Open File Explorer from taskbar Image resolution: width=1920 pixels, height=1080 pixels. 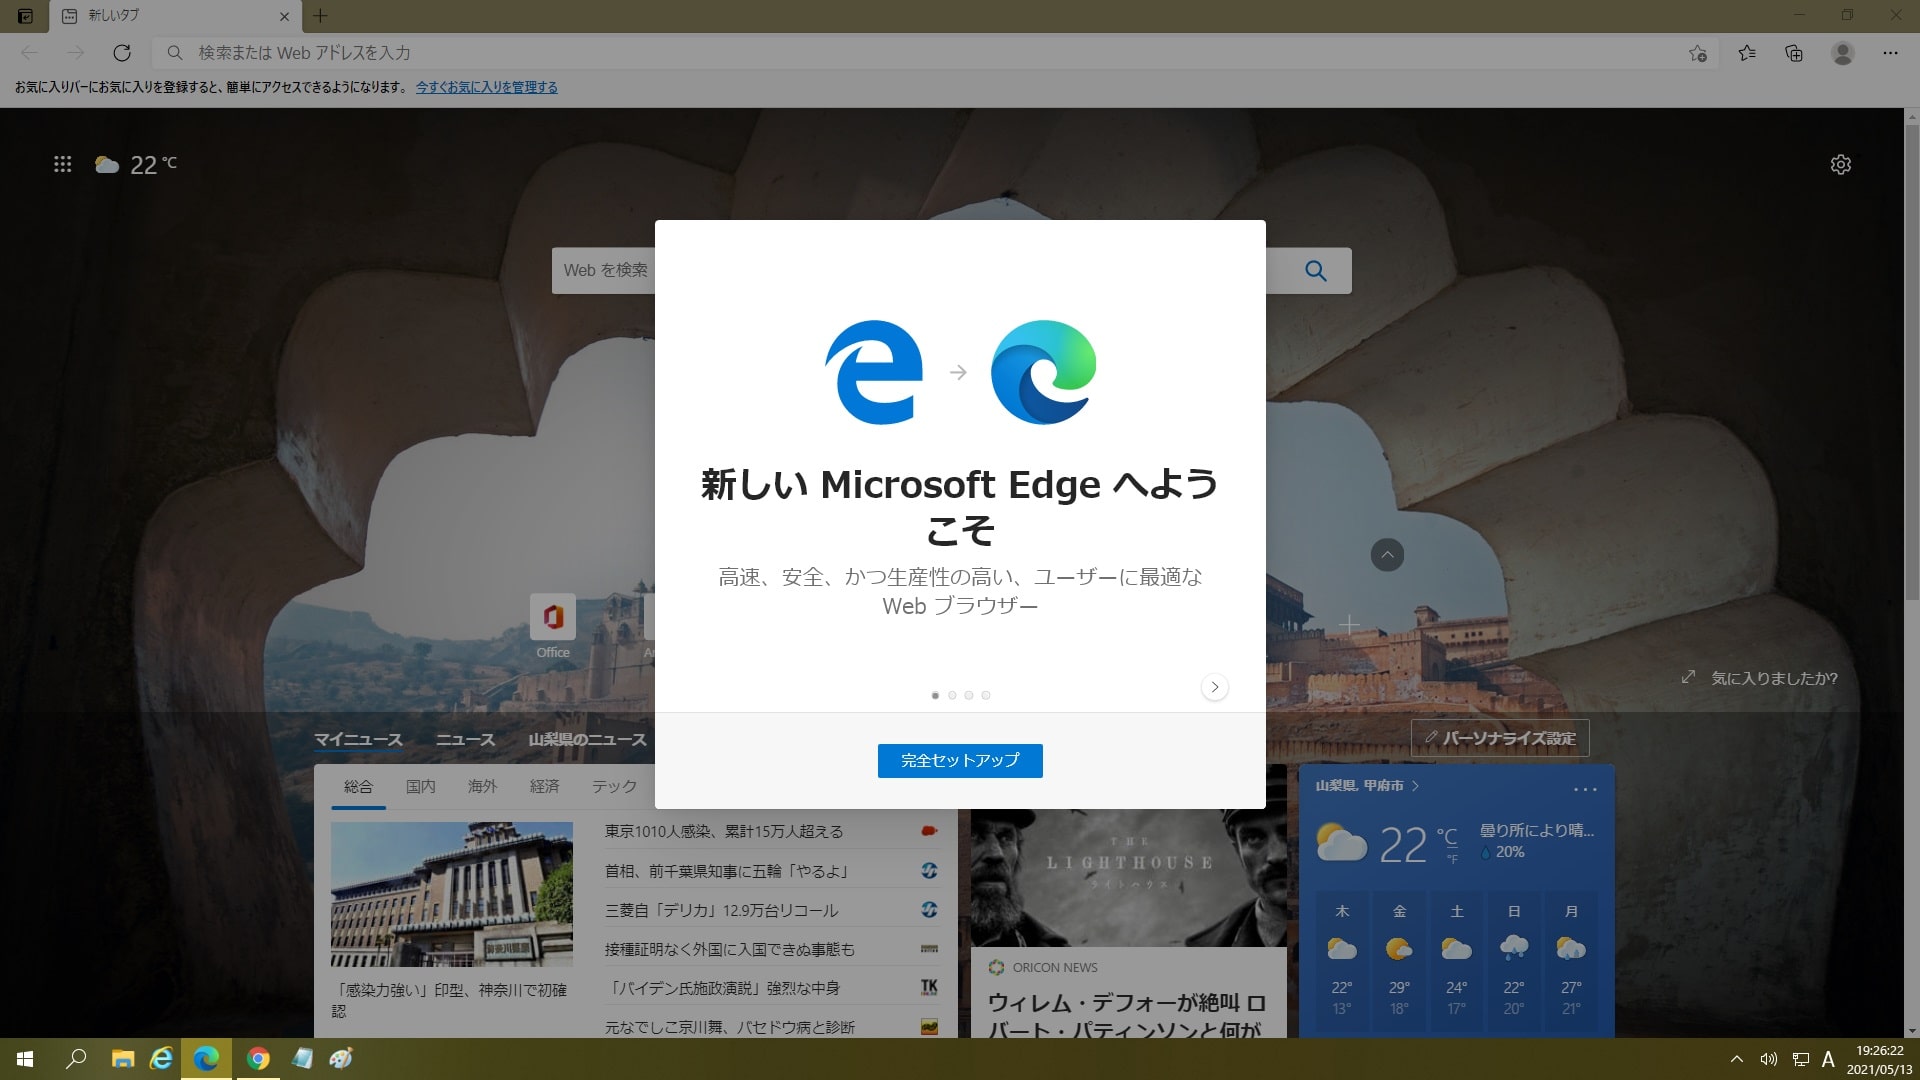pos(122,1059)
